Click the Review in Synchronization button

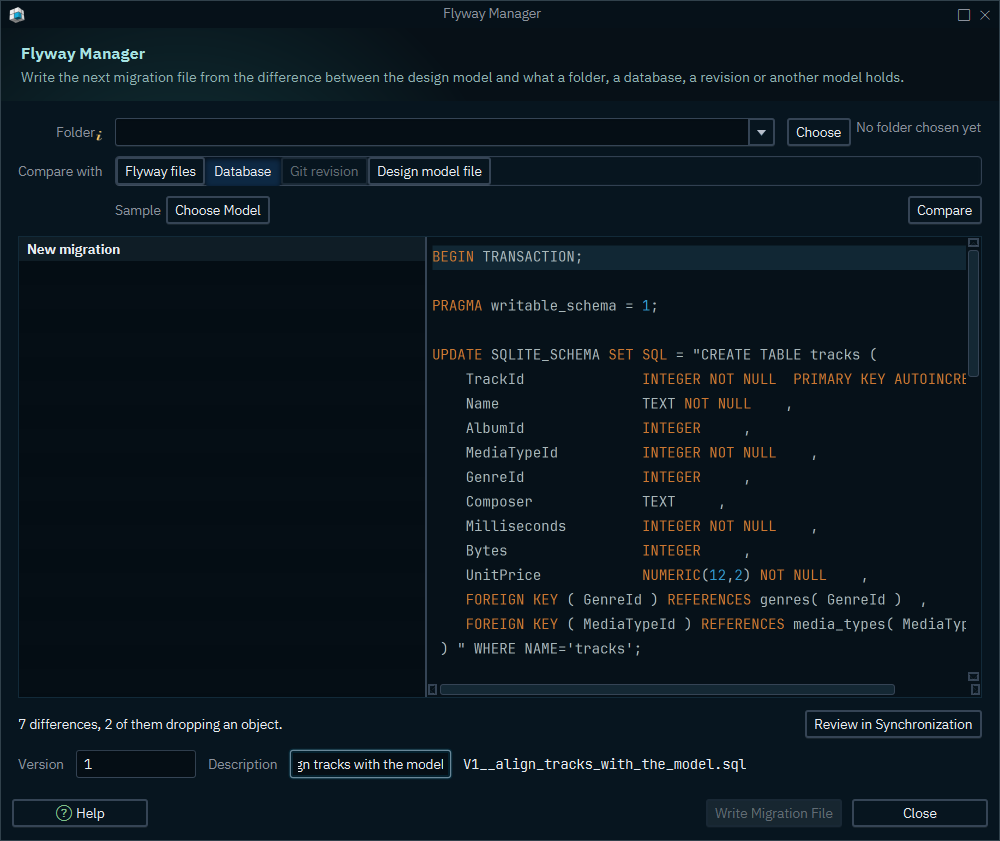(x=893, y=724)
